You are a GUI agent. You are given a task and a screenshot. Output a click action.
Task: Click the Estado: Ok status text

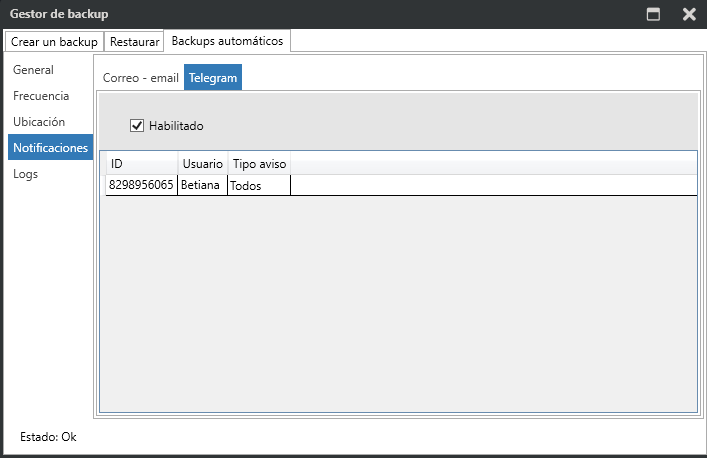point(48,437)
